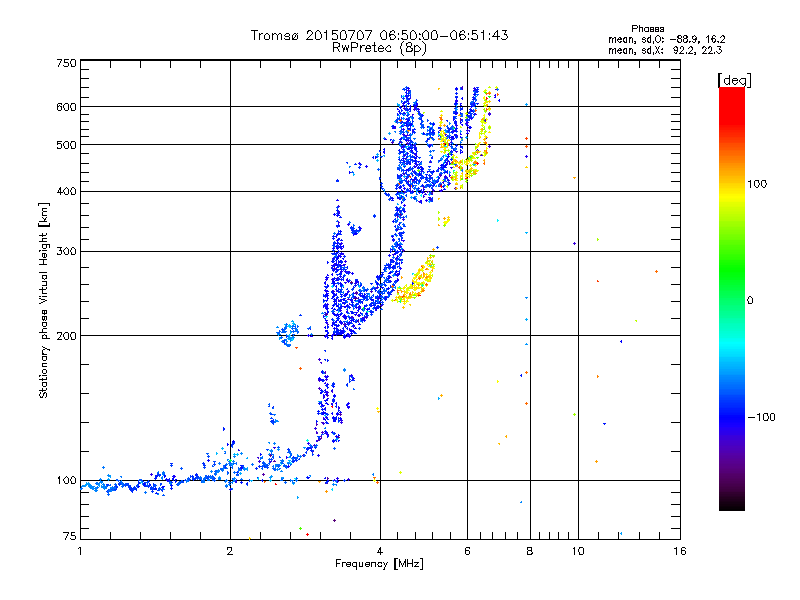Click the x-axis tick label '2'

[230, 552]
